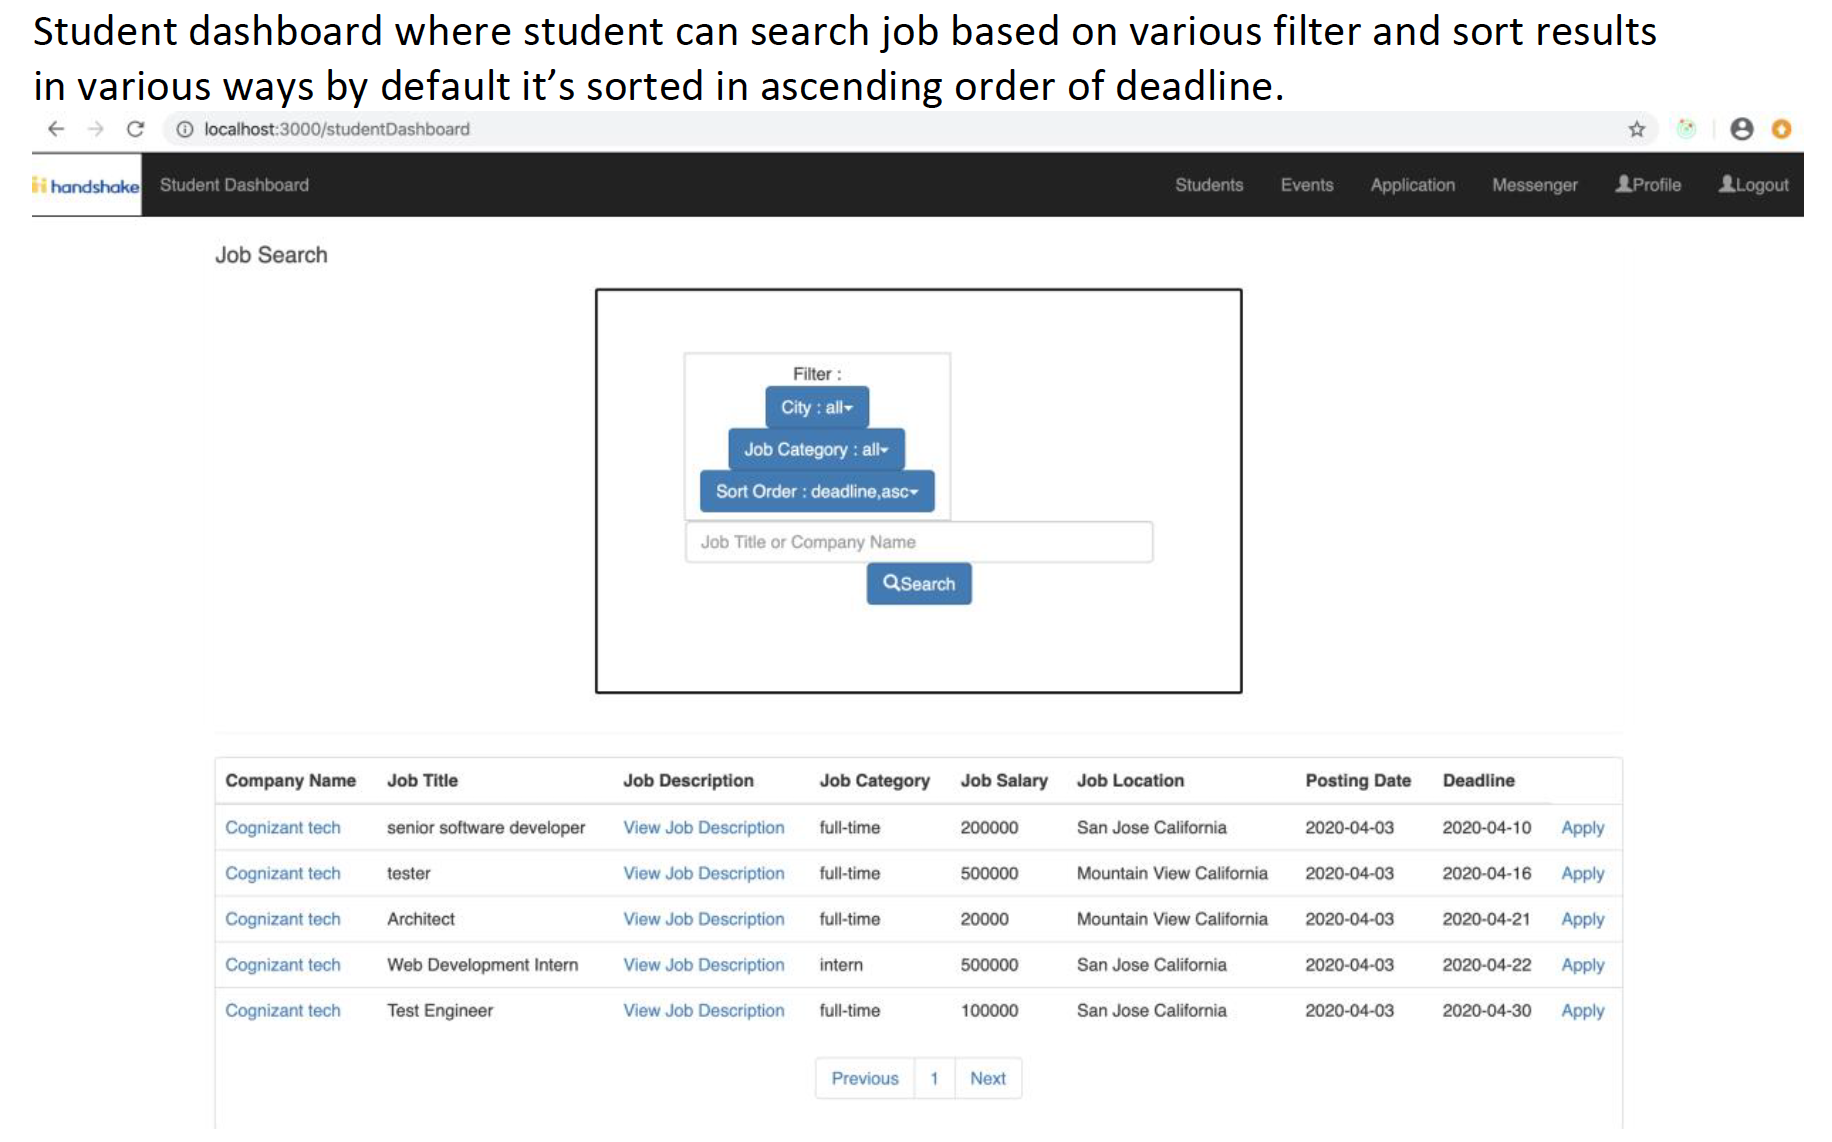Screen dimensions: 1832x1142
Task: Bookmark the page with the star icon
Action: (1636, 129)
